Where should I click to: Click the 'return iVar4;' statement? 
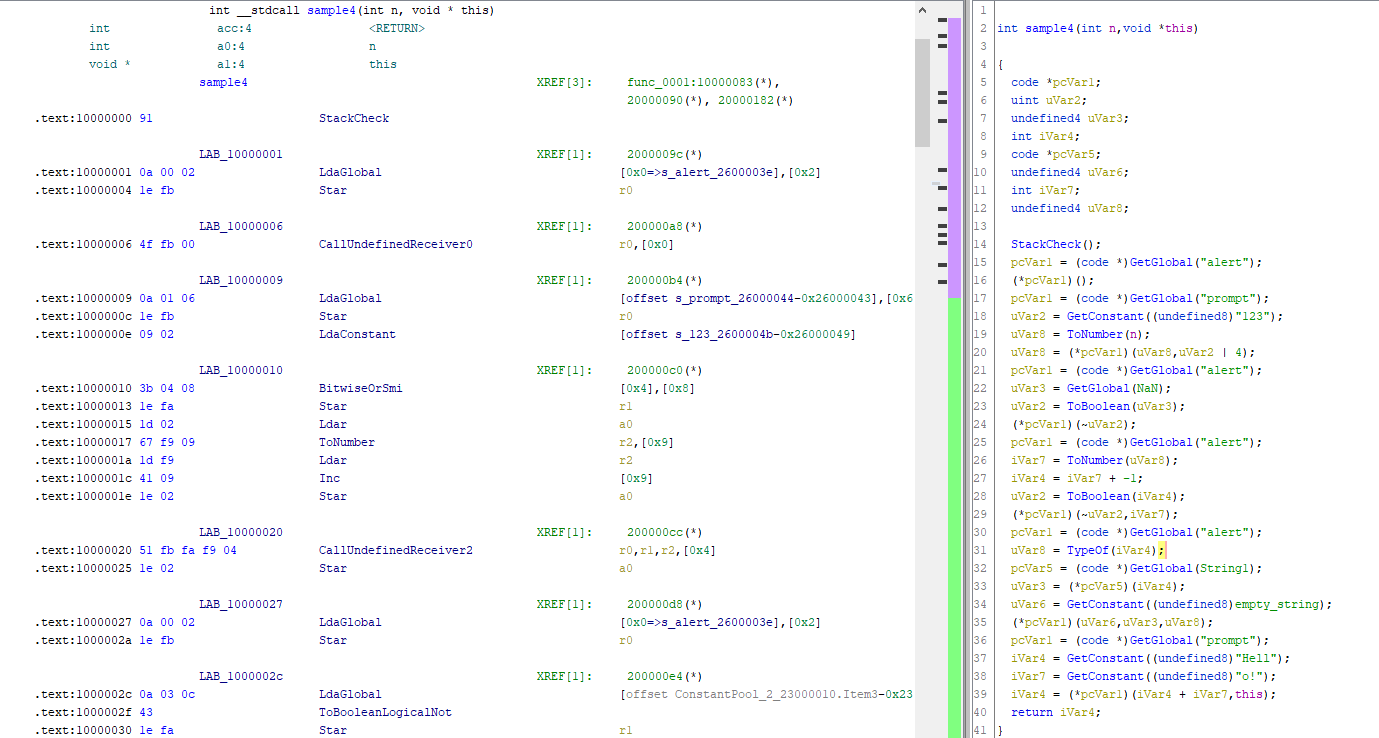pyautogui.click(x=1054, y=712)
